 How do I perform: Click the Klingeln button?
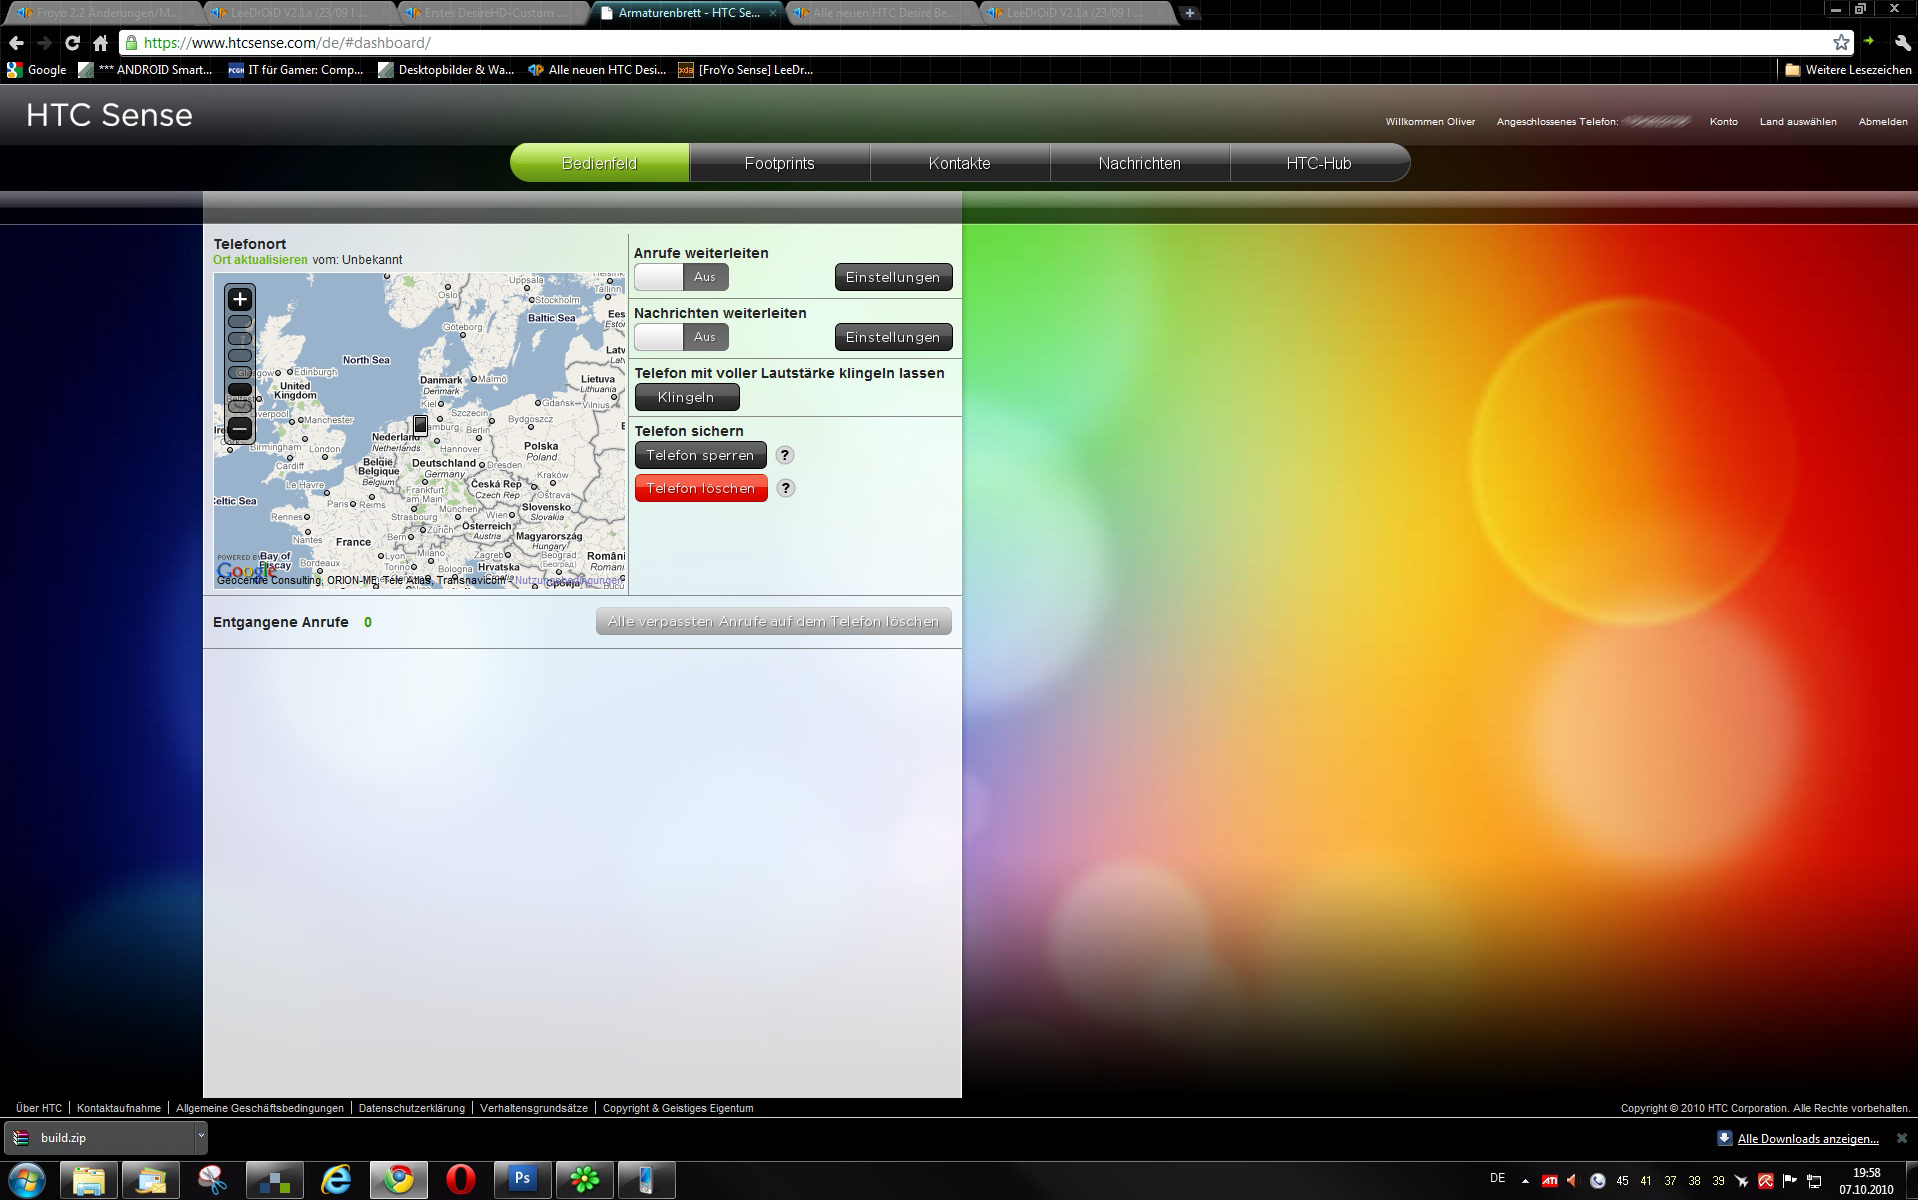pyautogui.click(x=687, y=397)
